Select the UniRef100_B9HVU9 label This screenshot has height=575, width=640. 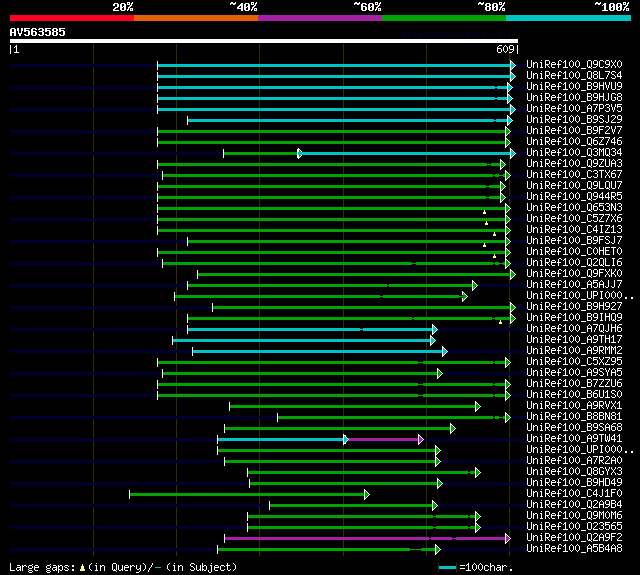(574, 87)
